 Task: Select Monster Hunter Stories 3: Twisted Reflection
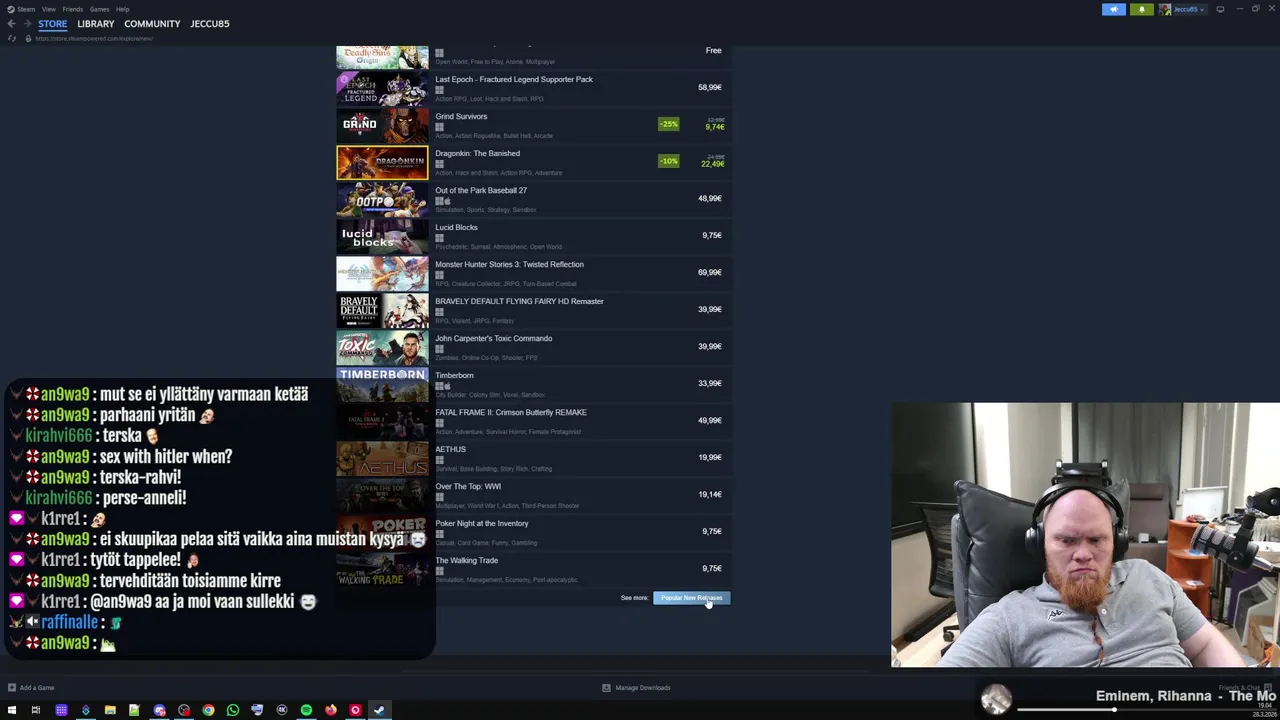[509, 264]
